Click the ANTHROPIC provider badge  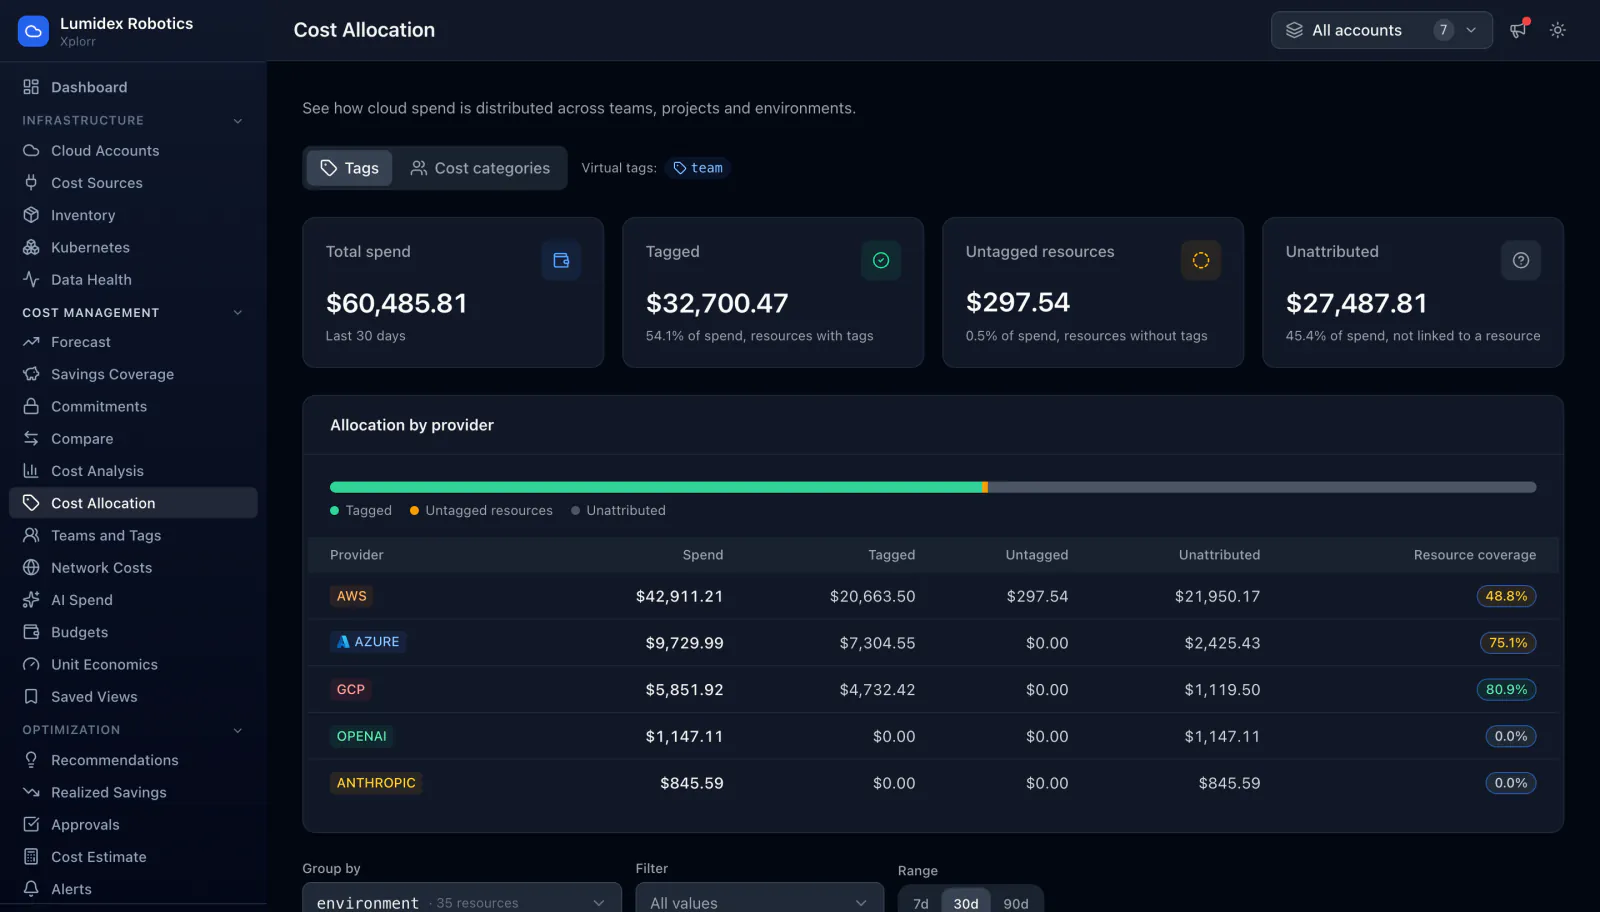click(376, 783)
